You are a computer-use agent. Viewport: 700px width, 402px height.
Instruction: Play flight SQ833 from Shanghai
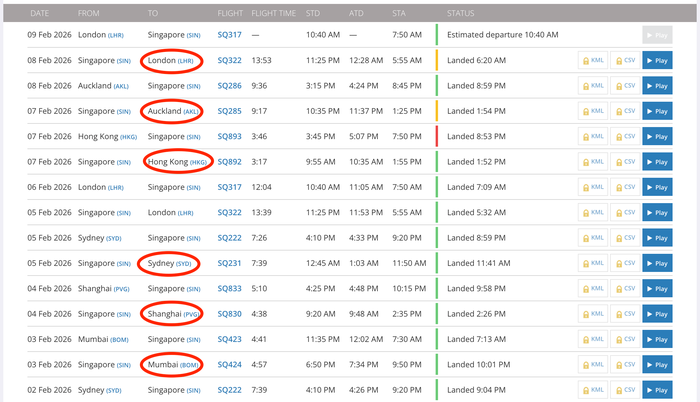coord(657,289)
